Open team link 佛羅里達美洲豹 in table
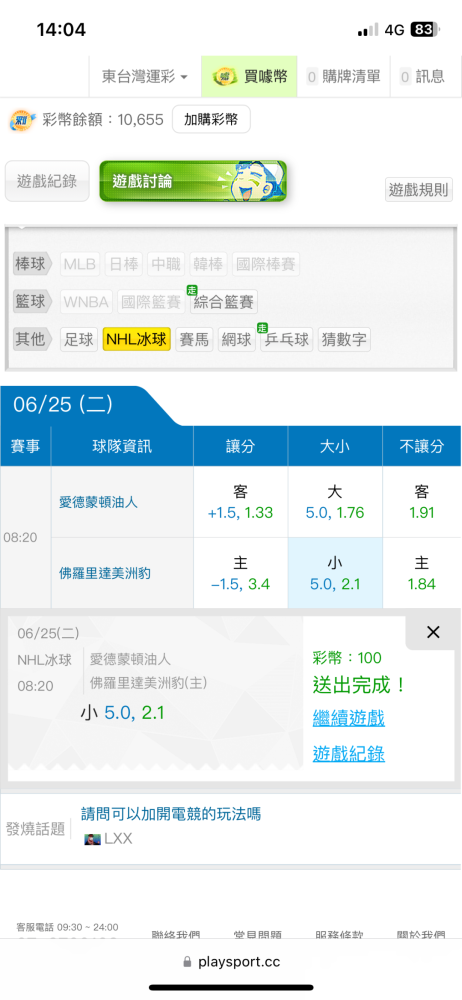This screenshot has width=462, height=1000. point(105,573)
